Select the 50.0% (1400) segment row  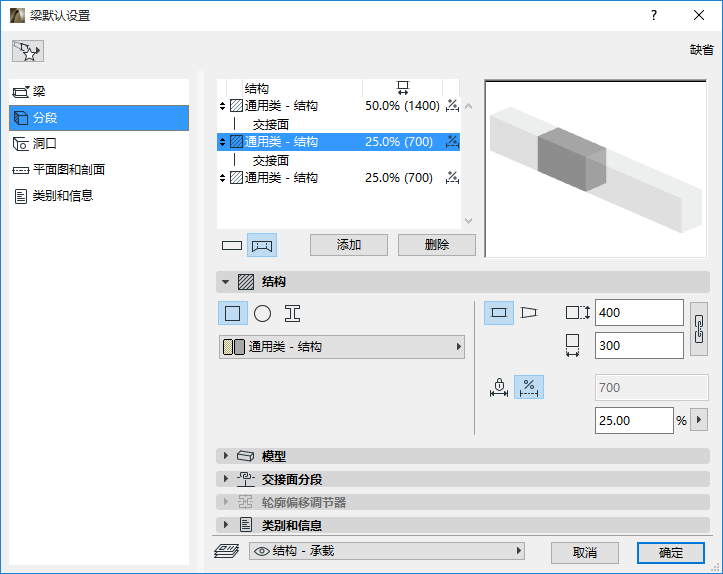[338, 106]
